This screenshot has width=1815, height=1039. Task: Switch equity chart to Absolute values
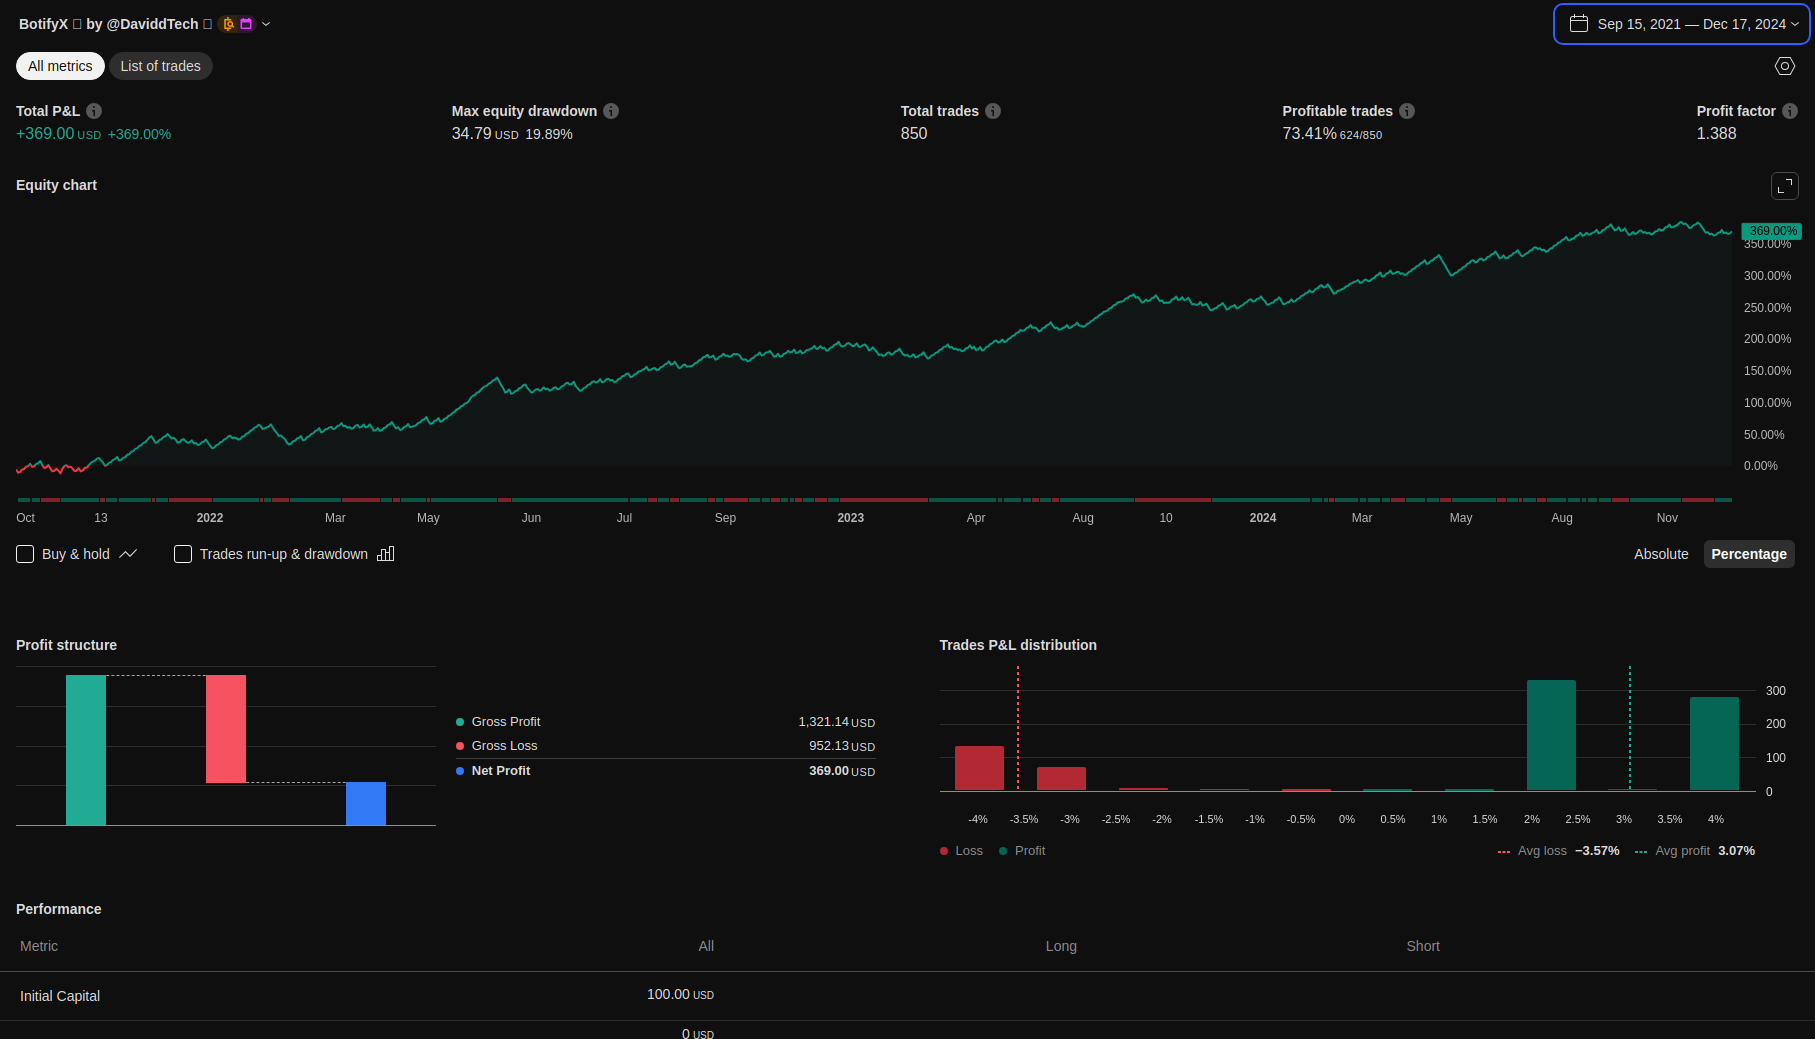1661,554
